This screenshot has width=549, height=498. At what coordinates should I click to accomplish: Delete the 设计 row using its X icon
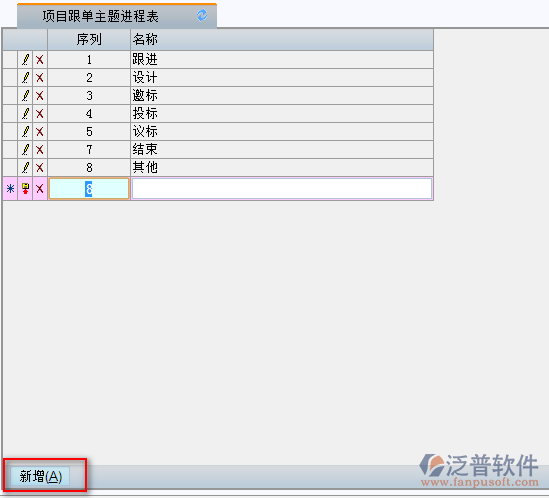coord(40,77)
